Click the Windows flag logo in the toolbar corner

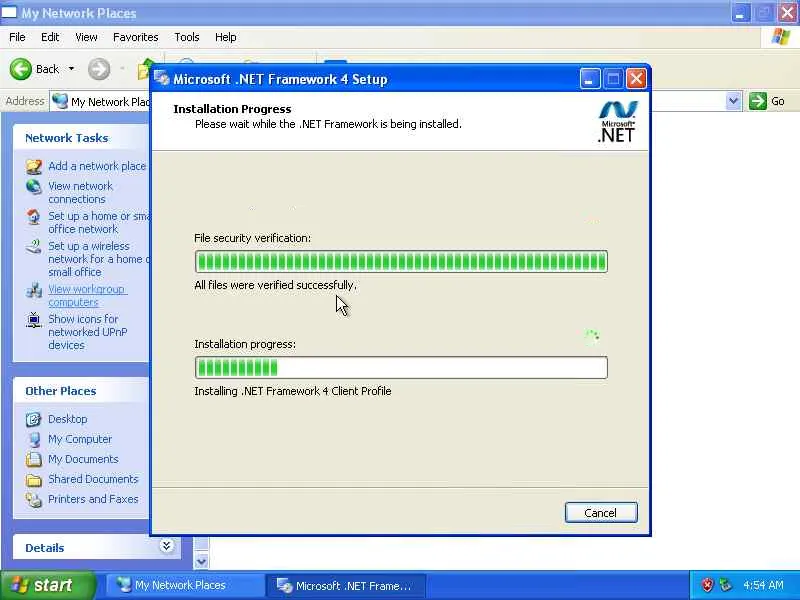pos(781,37)
